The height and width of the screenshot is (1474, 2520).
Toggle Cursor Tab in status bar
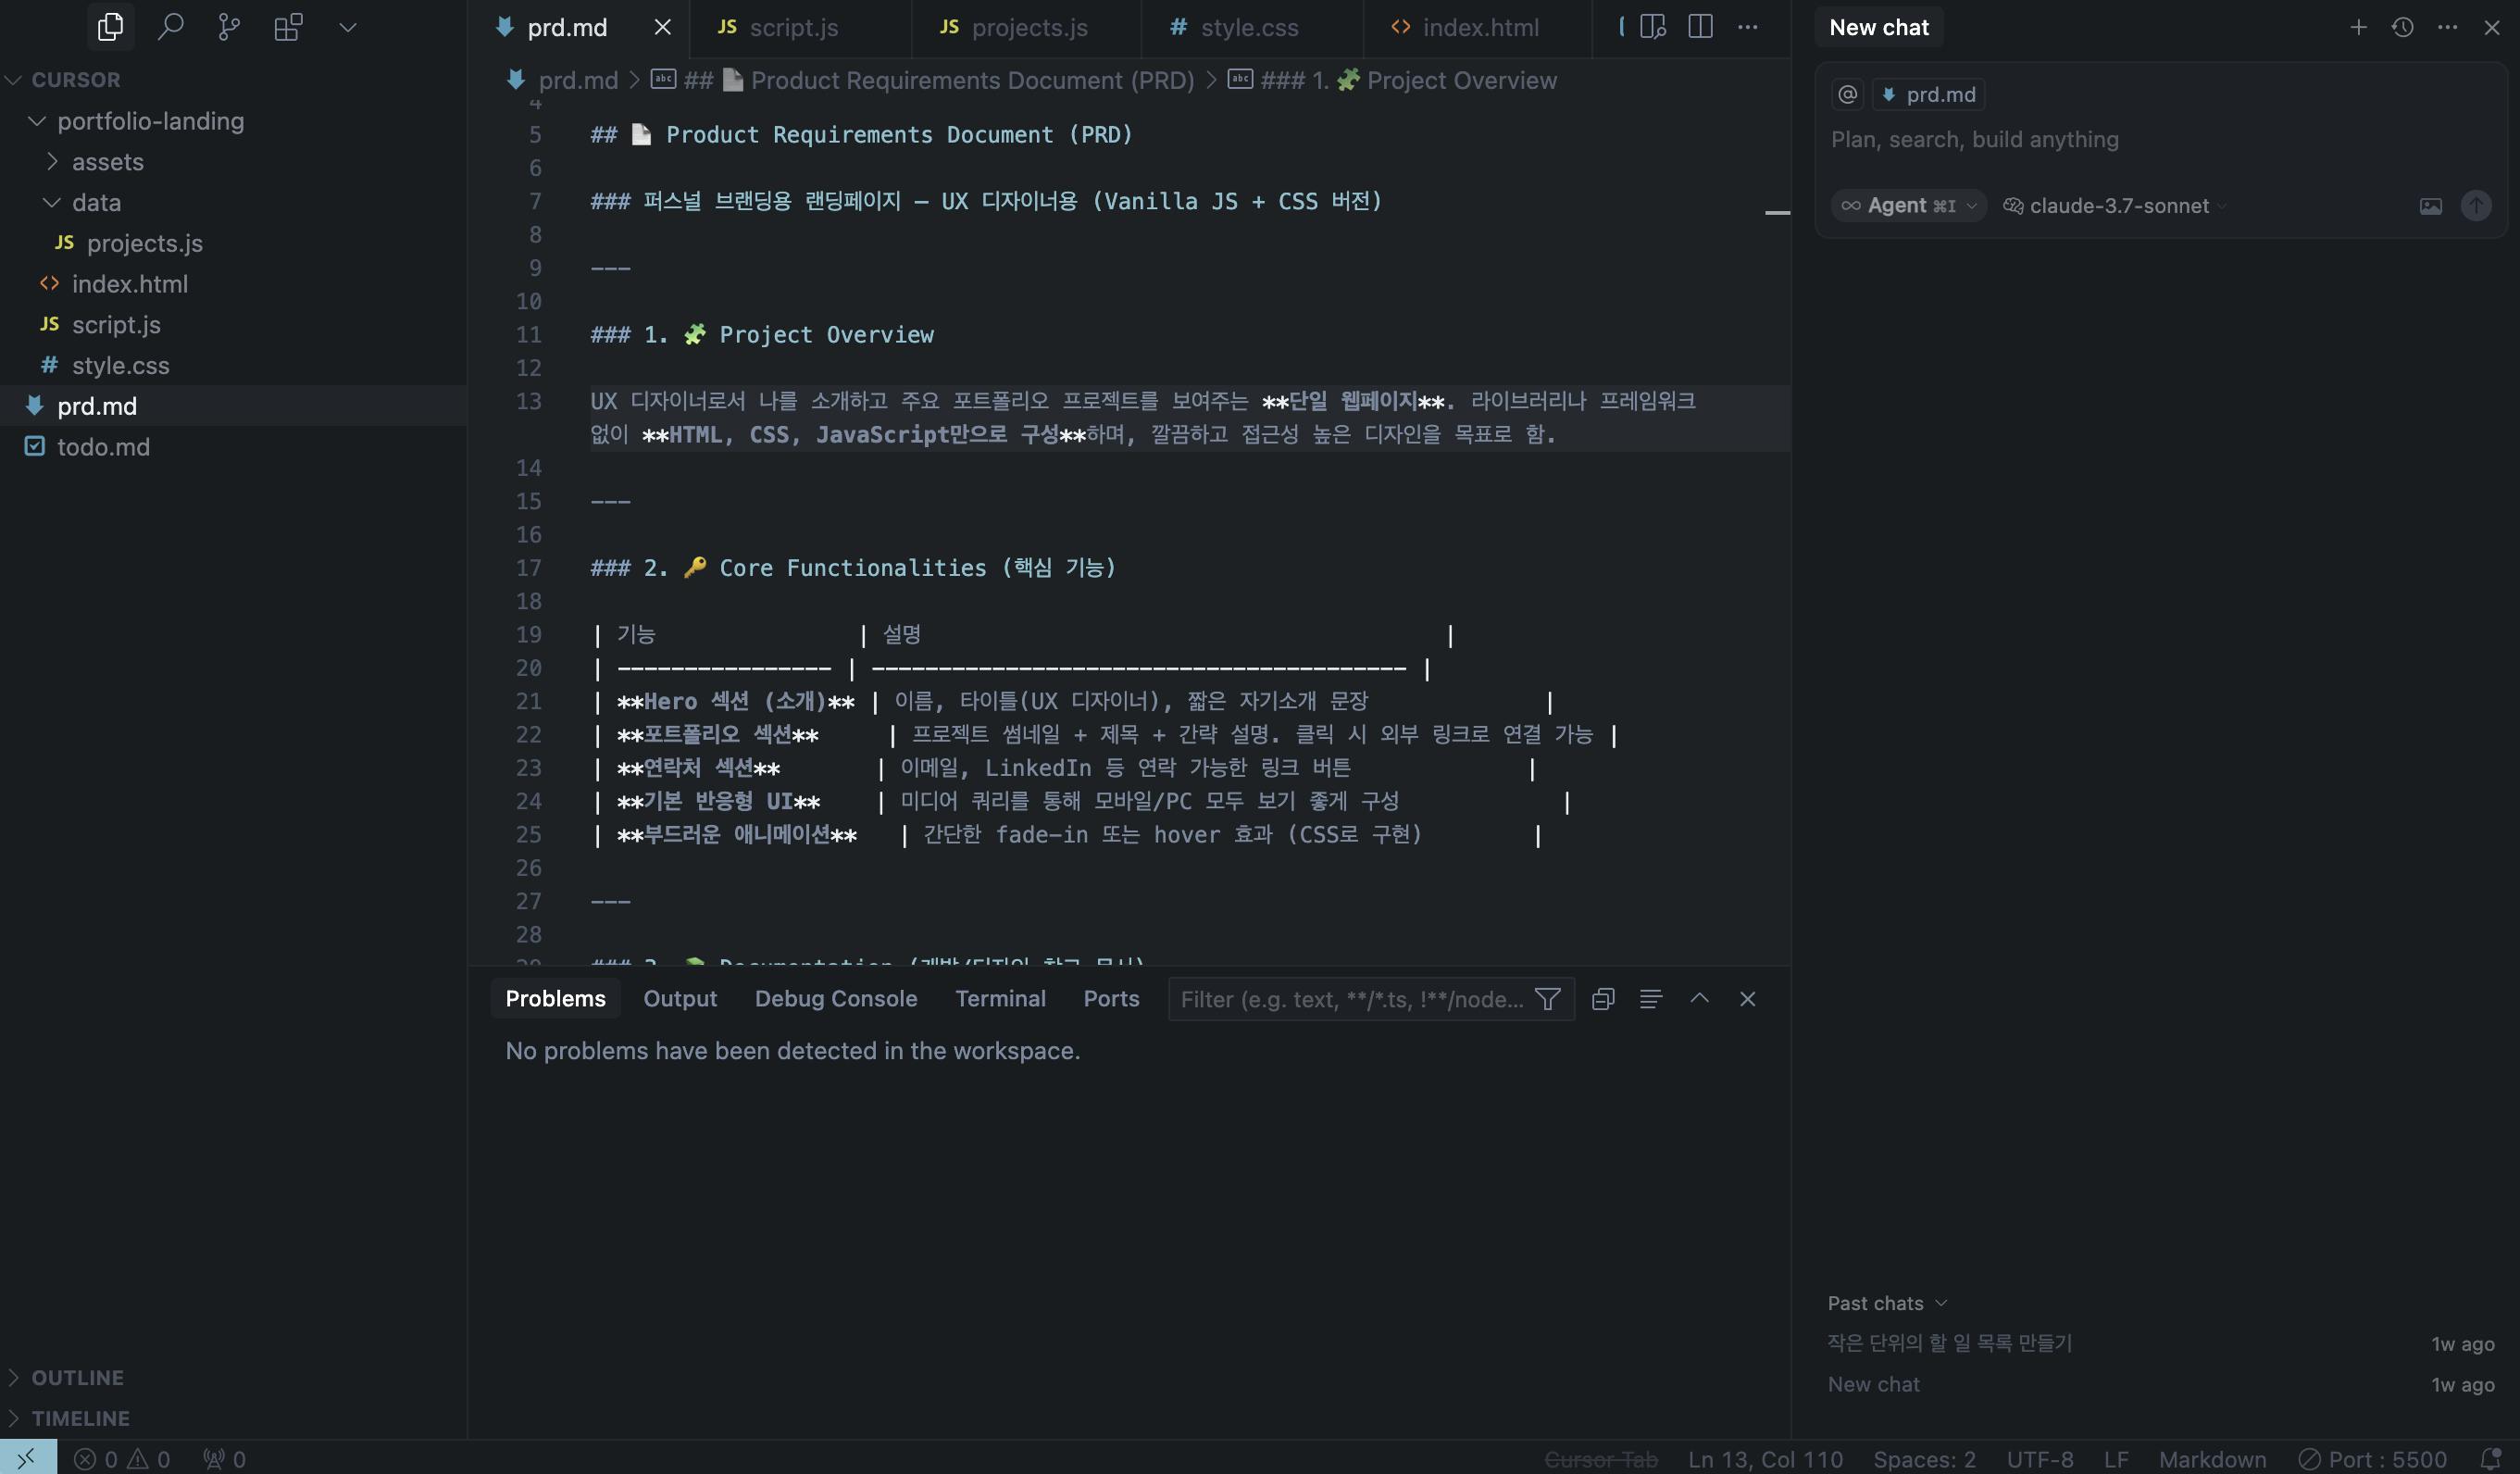1600,1459
